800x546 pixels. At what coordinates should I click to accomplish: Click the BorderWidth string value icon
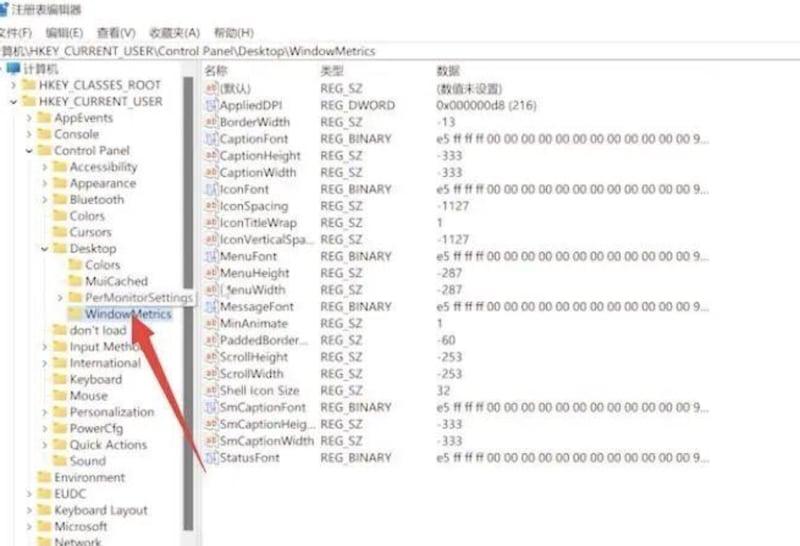tap(211, 122)
